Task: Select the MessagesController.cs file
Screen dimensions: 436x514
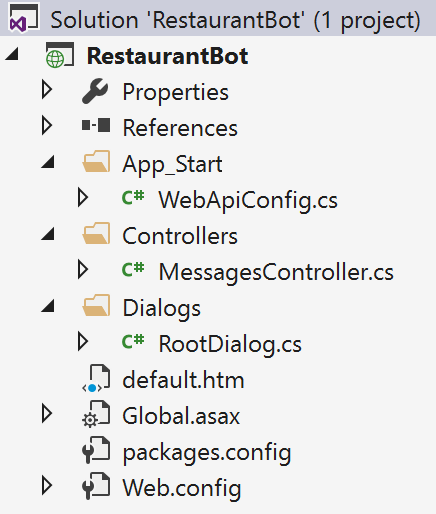Action: pyautogui.click(x=276, y=272)
